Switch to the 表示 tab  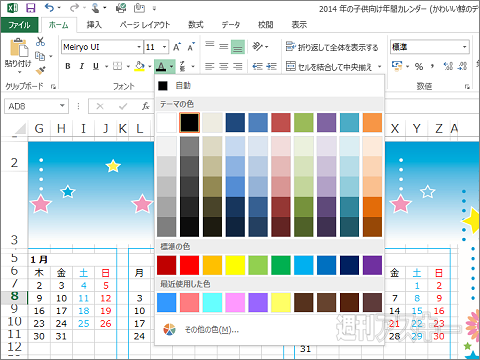[x=299, y=25]
